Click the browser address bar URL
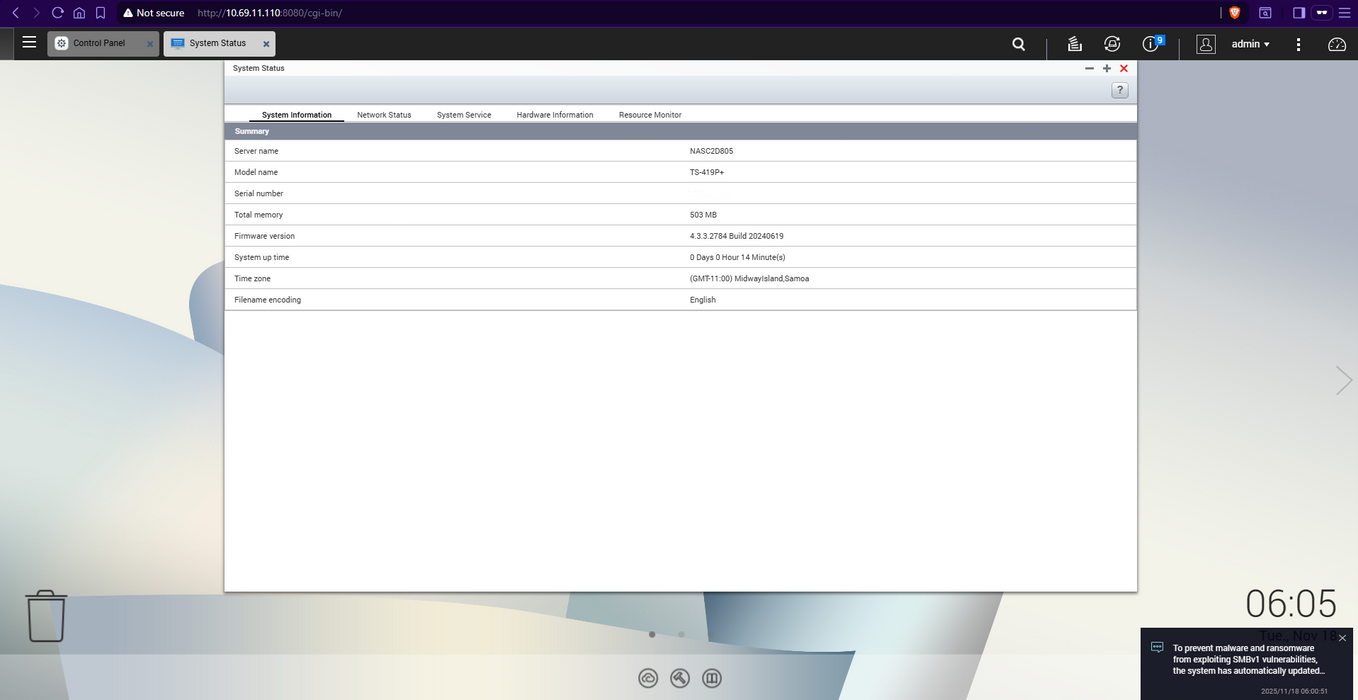 coord(270,13)
